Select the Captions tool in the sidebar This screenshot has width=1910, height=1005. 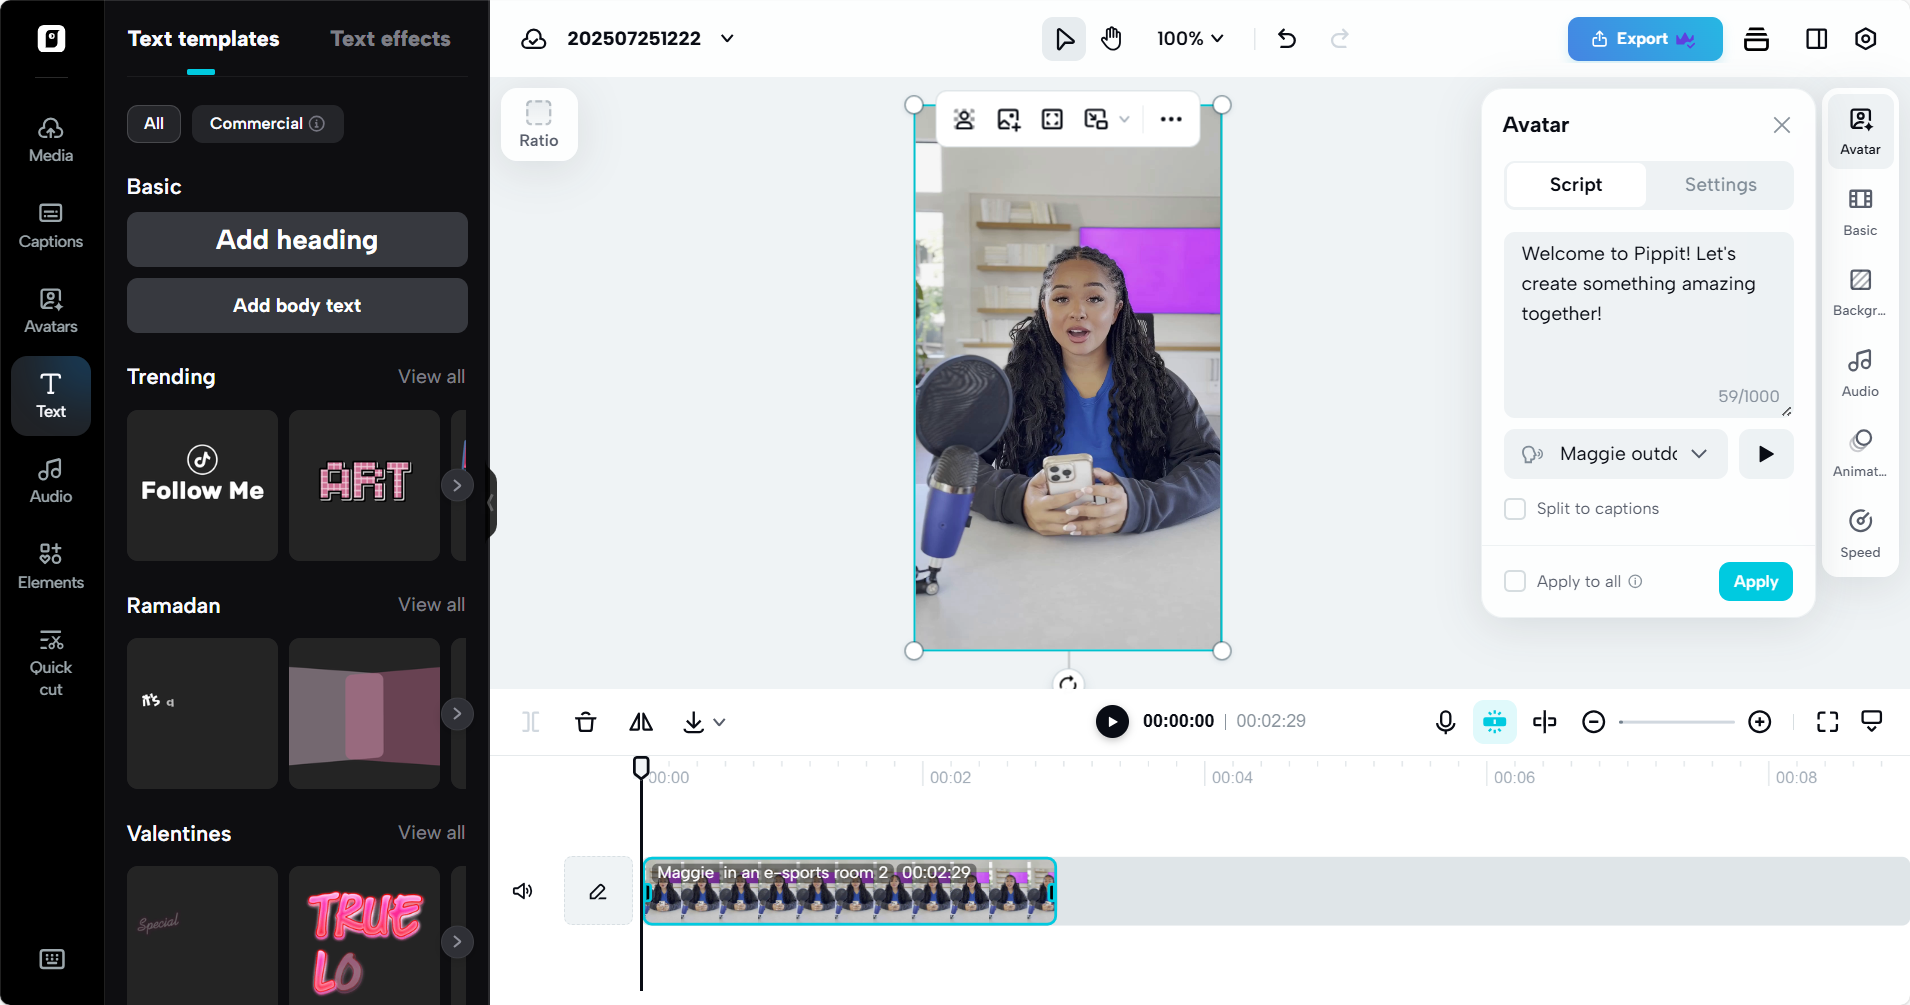coord(51,224)
